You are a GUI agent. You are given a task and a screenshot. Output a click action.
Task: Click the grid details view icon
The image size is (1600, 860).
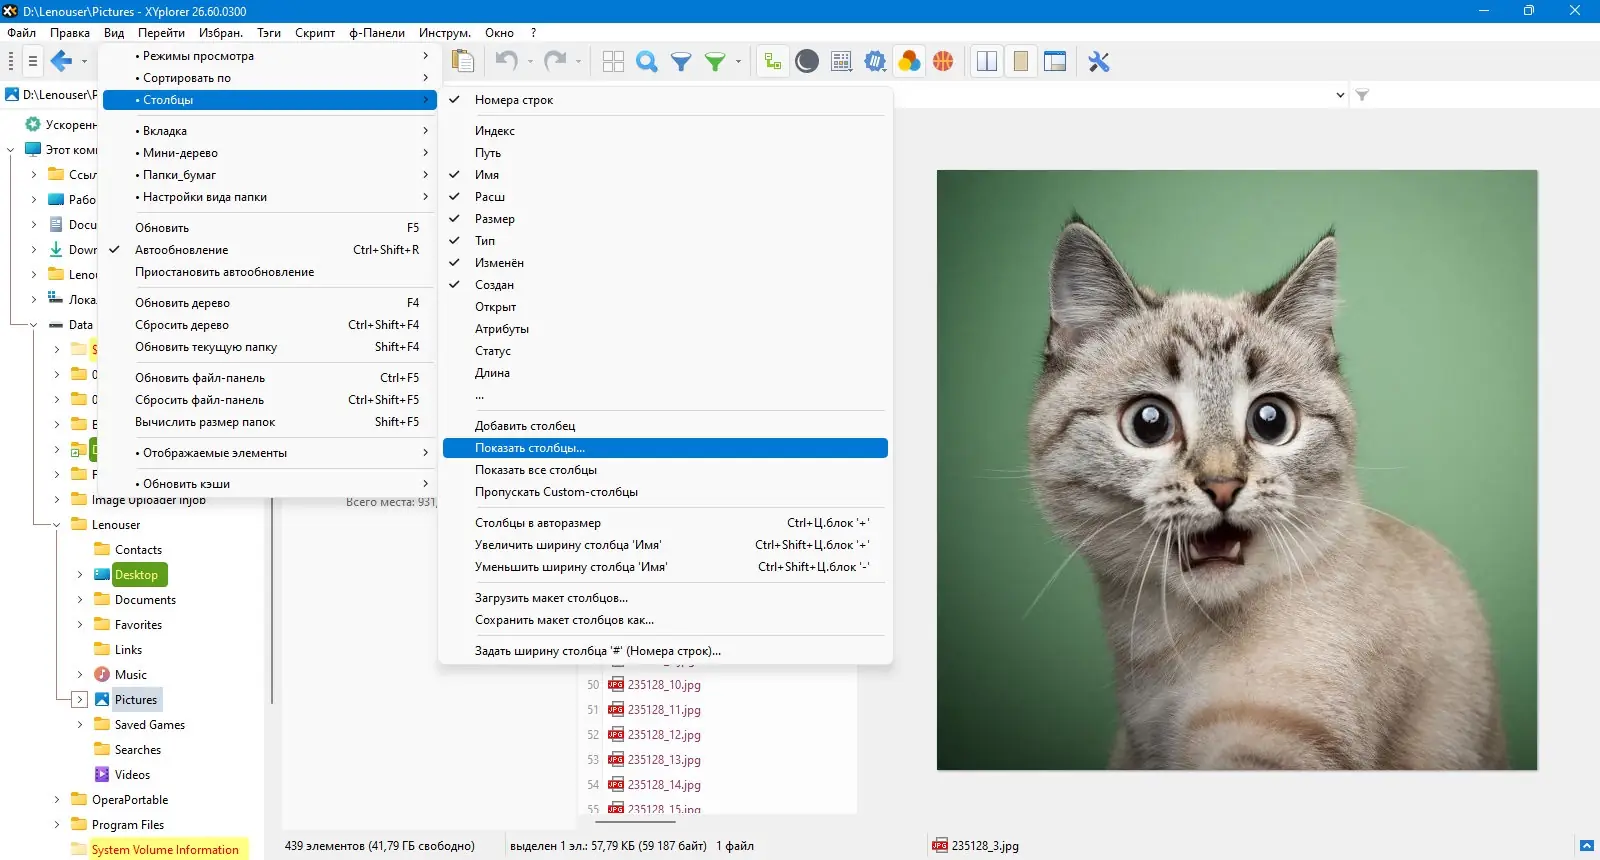(841, 62)
